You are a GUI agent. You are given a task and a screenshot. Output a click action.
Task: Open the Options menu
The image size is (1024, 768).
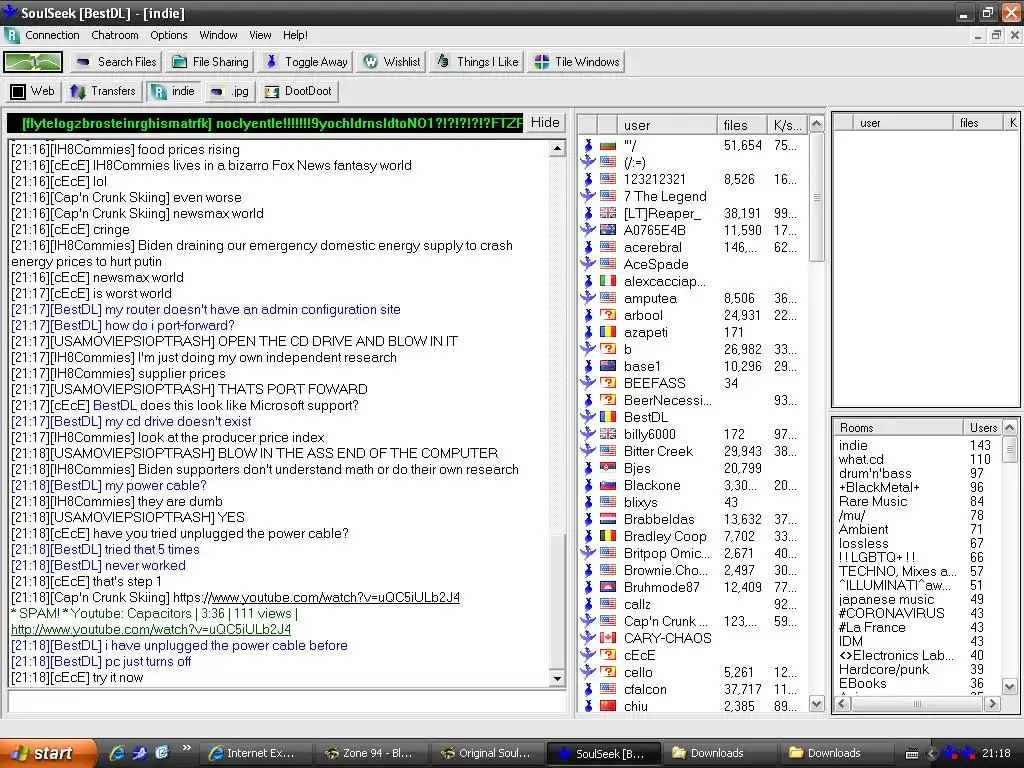[168, 35]
